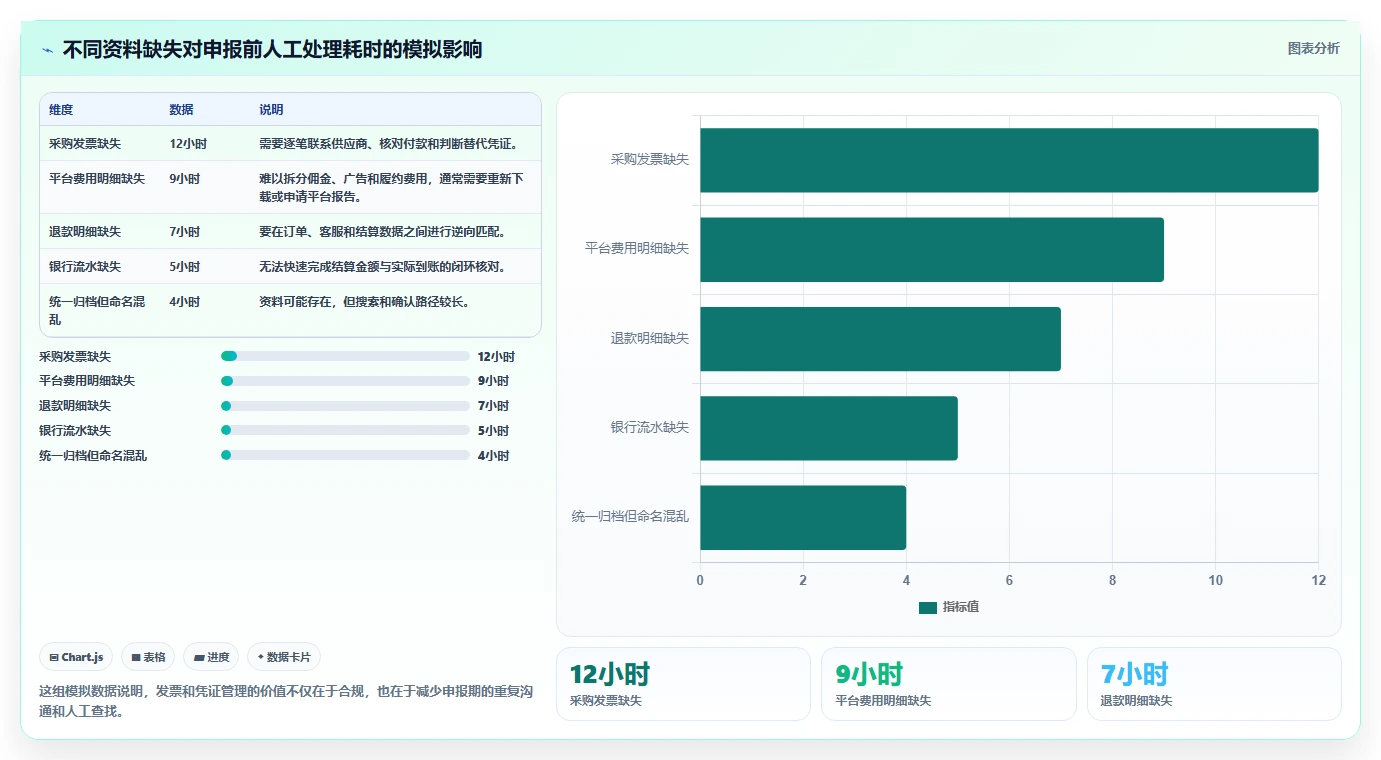The image size is (1381, 760).
Task: Select the 数据卡片 tag chip
Action: 284,657
